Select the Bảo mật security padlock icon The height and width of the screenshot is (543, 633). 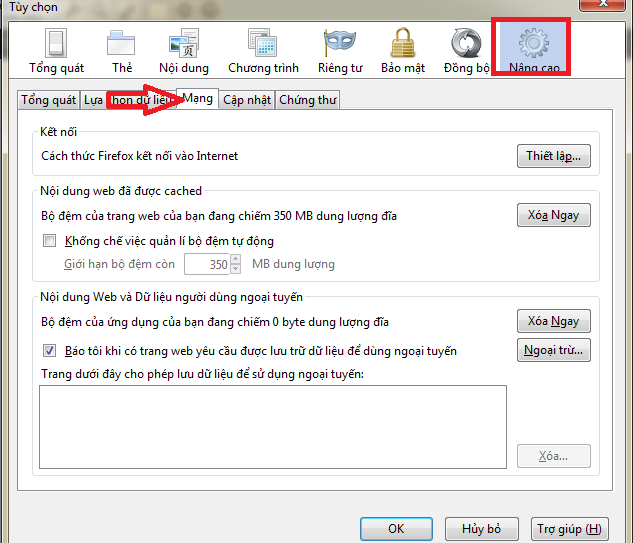click(x=404, y=50)
